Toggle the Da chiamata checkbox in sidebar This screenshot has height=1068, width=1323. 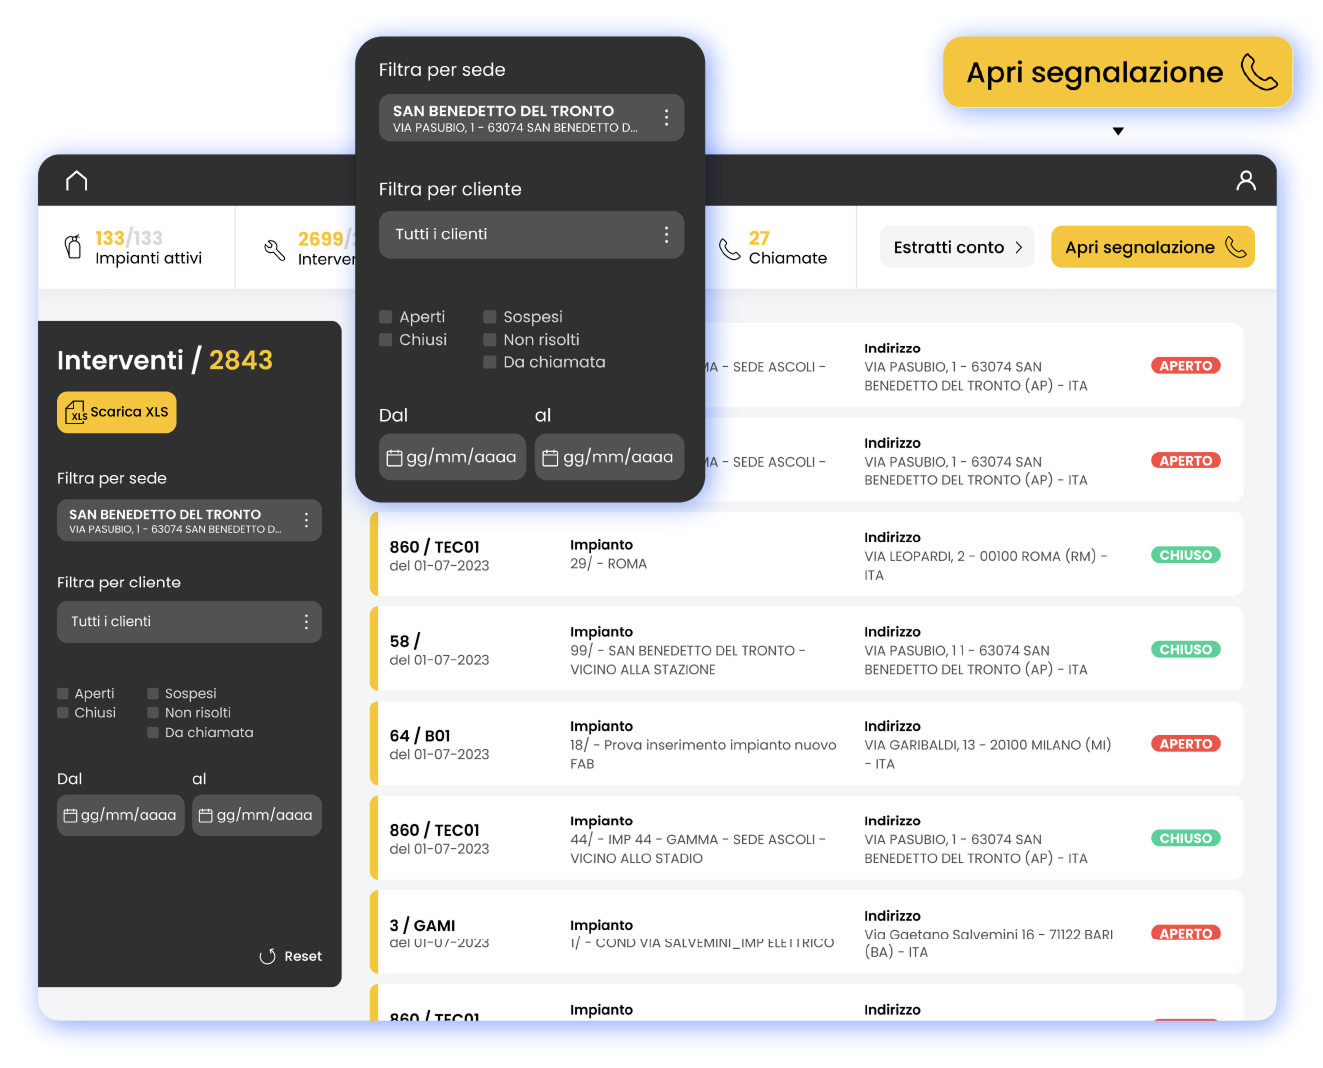[x=153, y=733]
